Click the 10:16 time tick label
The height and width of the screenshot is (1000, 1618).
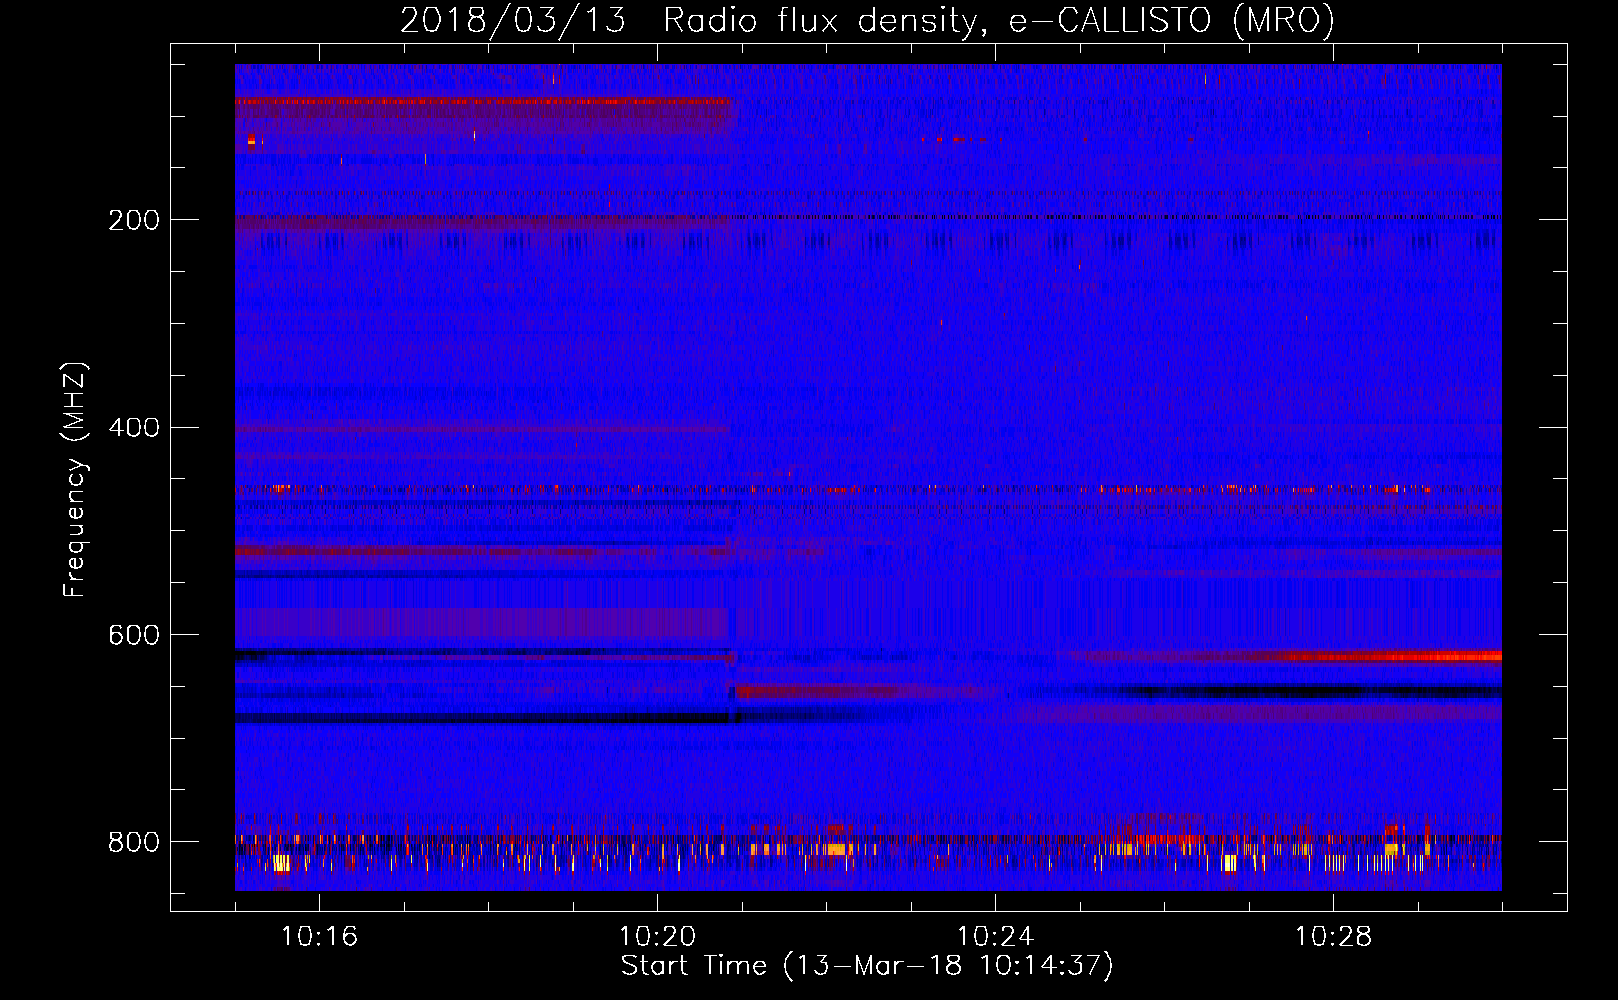[x=319, y=936]
